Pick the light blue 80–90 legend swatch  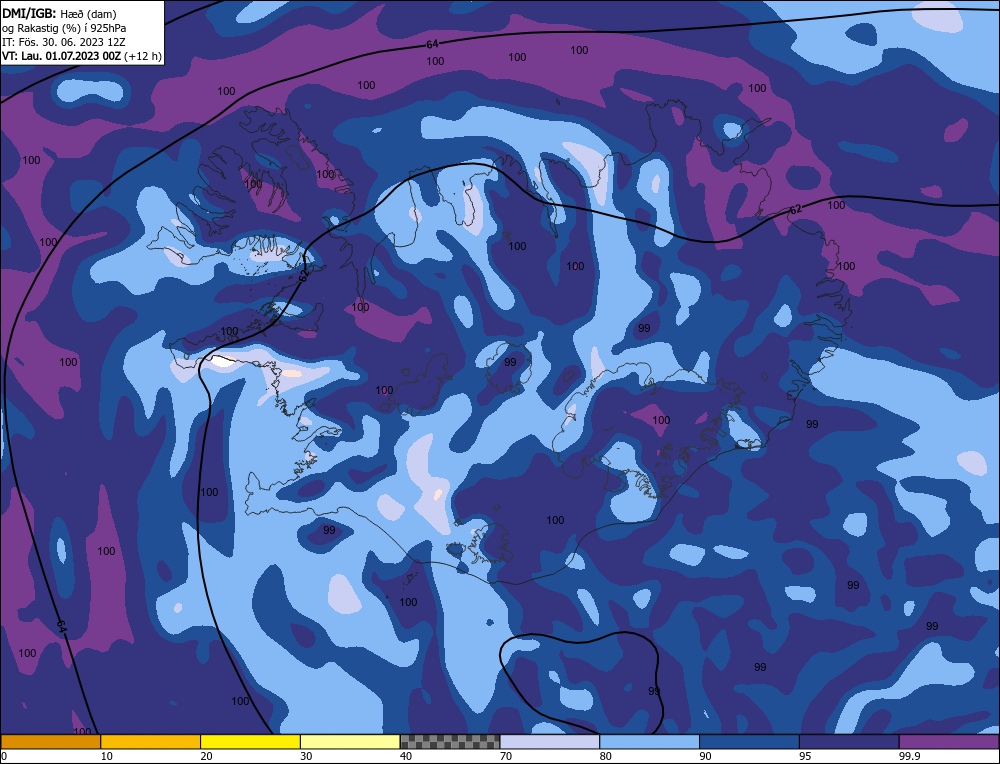tap(649, 742)
